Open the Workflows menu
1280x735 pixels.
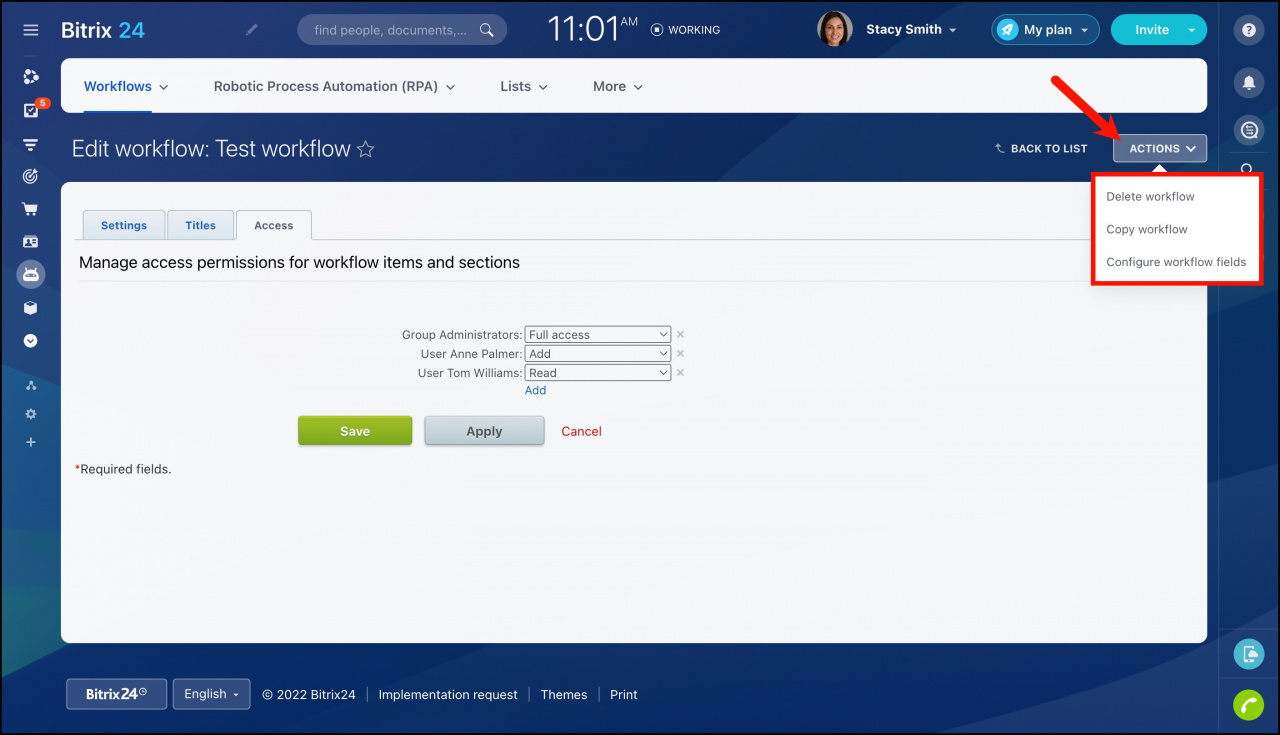[x=126, y=87]
